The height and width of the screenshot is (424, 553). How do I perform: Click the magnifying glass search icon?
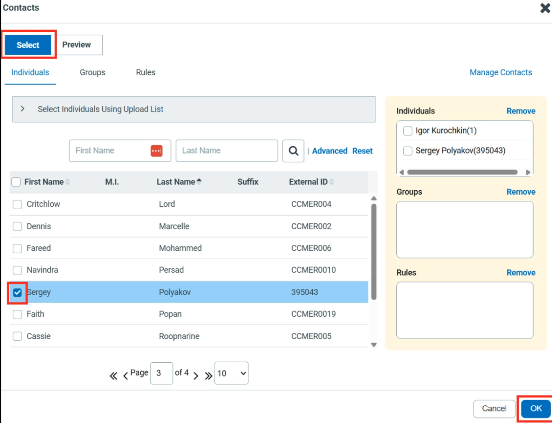293,151
